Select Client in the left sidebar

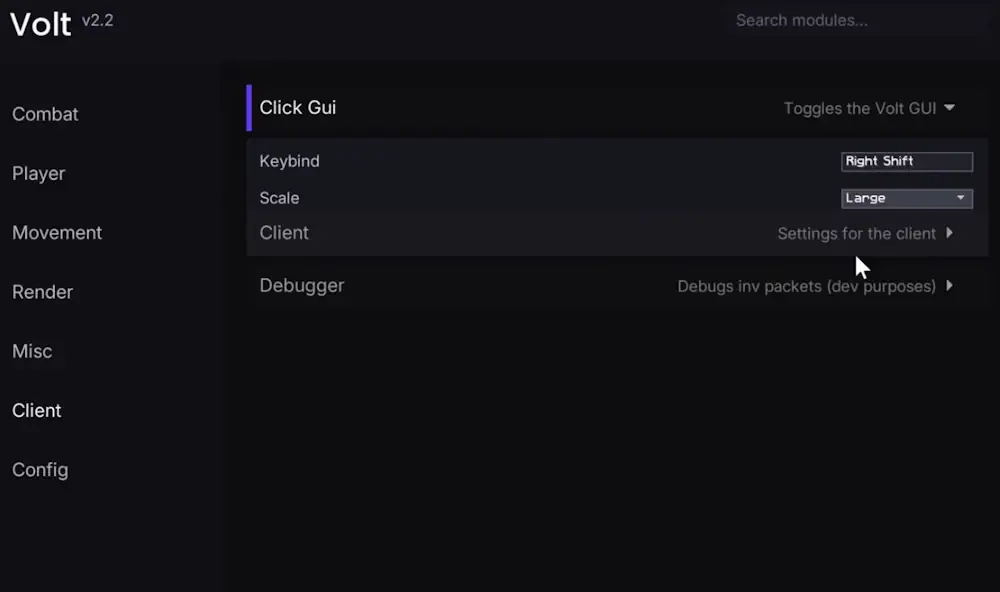pos(37,410)
